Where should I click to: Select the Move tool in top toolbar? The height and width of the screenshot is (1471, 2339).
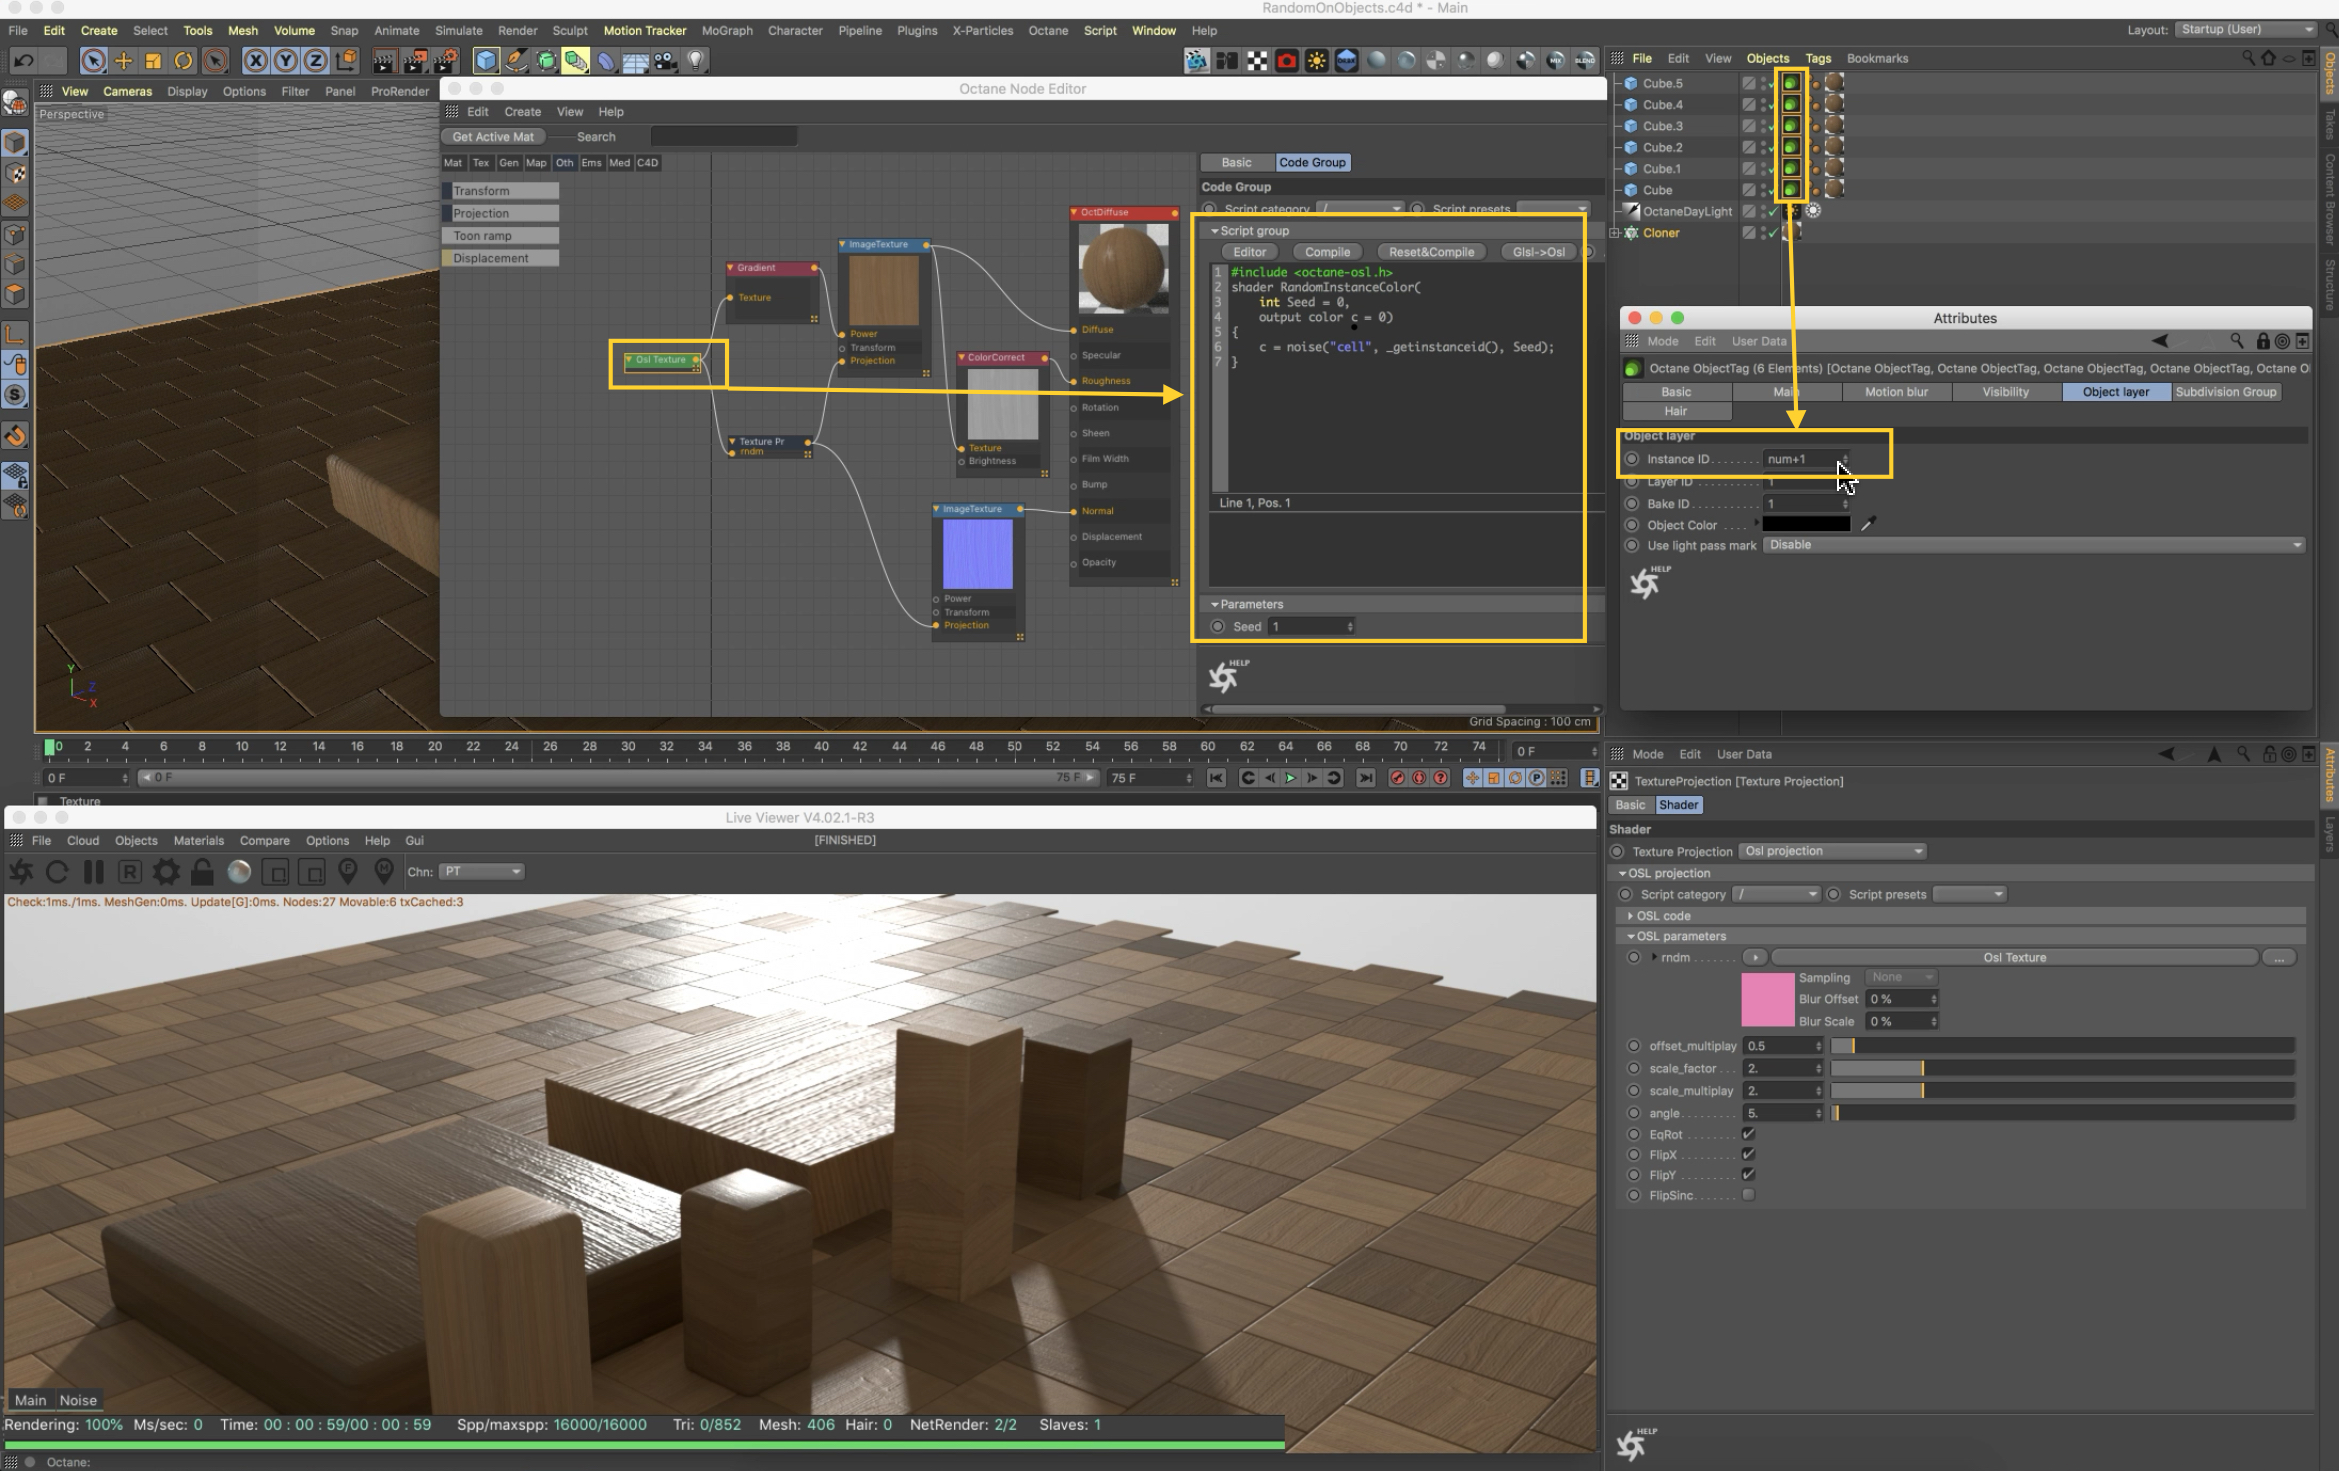[x=123, y=61]
